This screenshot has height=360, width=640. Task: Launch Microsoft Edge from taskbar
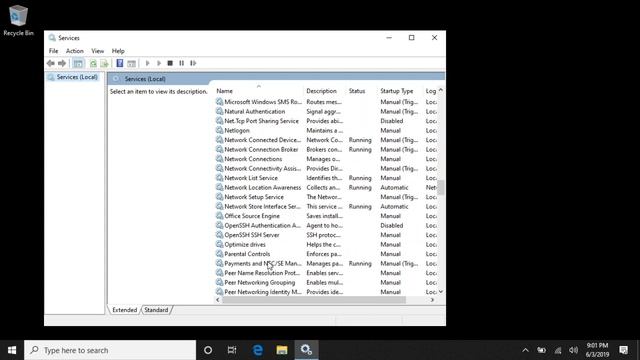pyautogui.click(x=258, y=350)
